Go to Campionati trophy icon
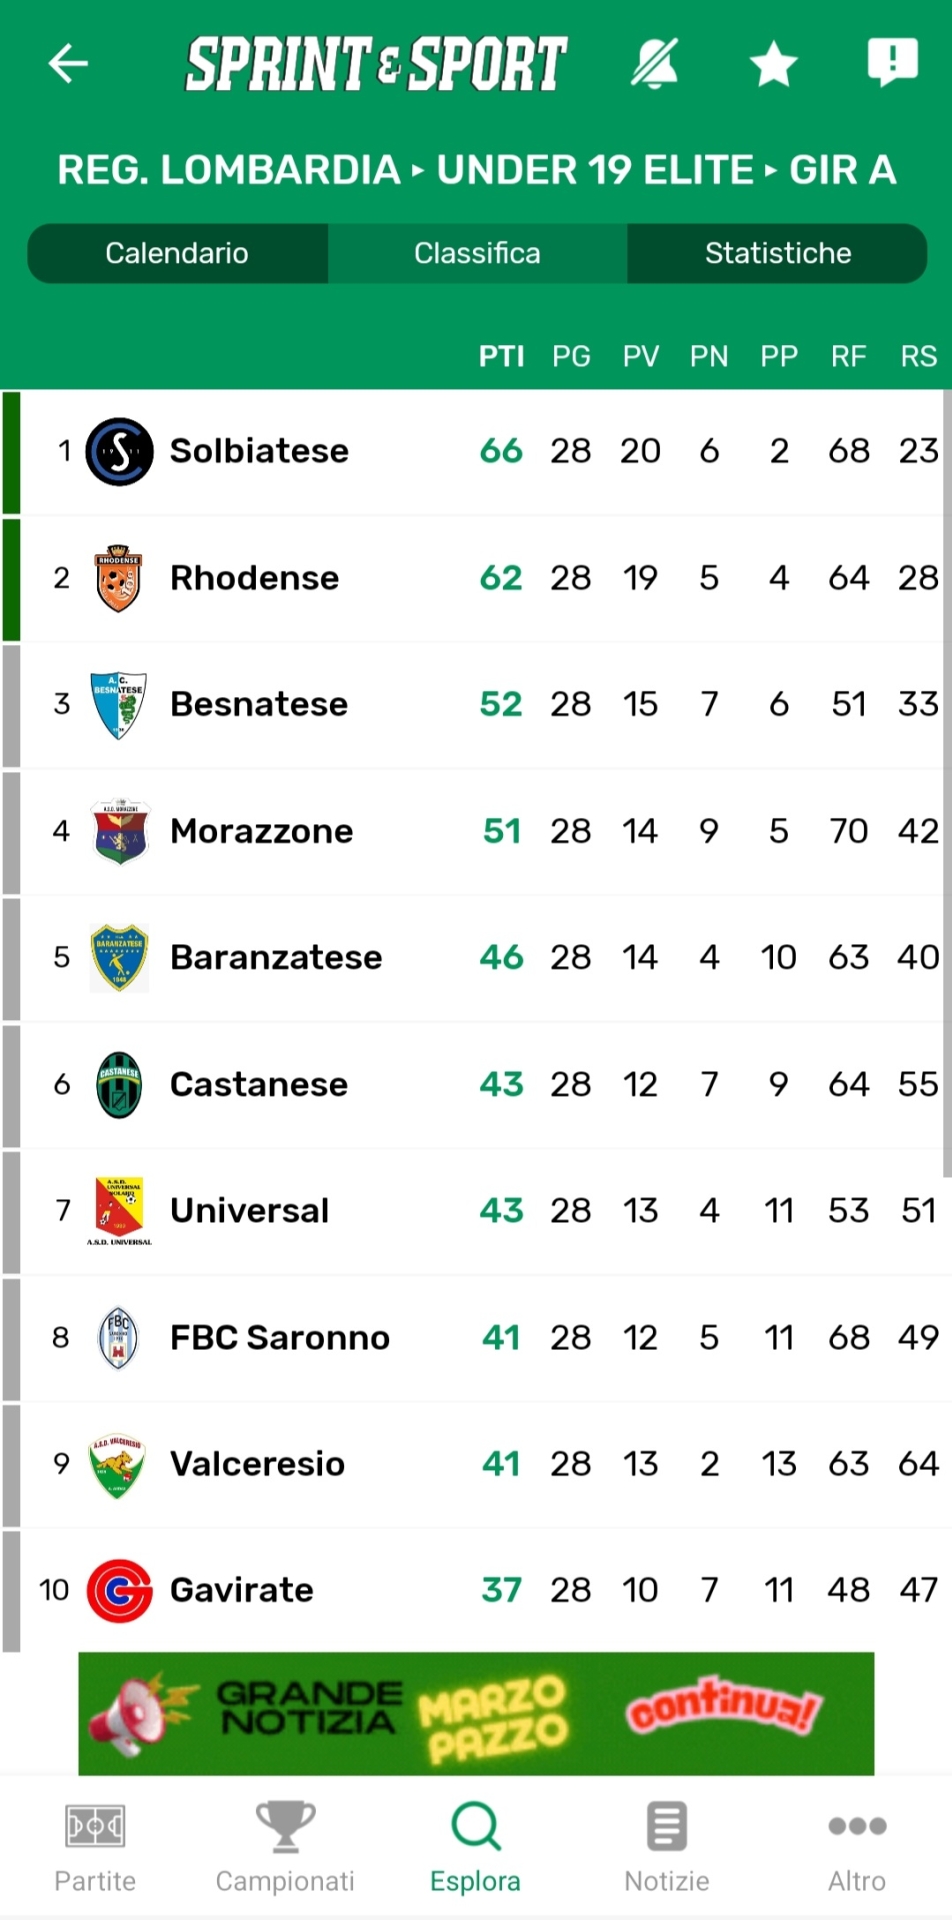 coord(285,1846)
